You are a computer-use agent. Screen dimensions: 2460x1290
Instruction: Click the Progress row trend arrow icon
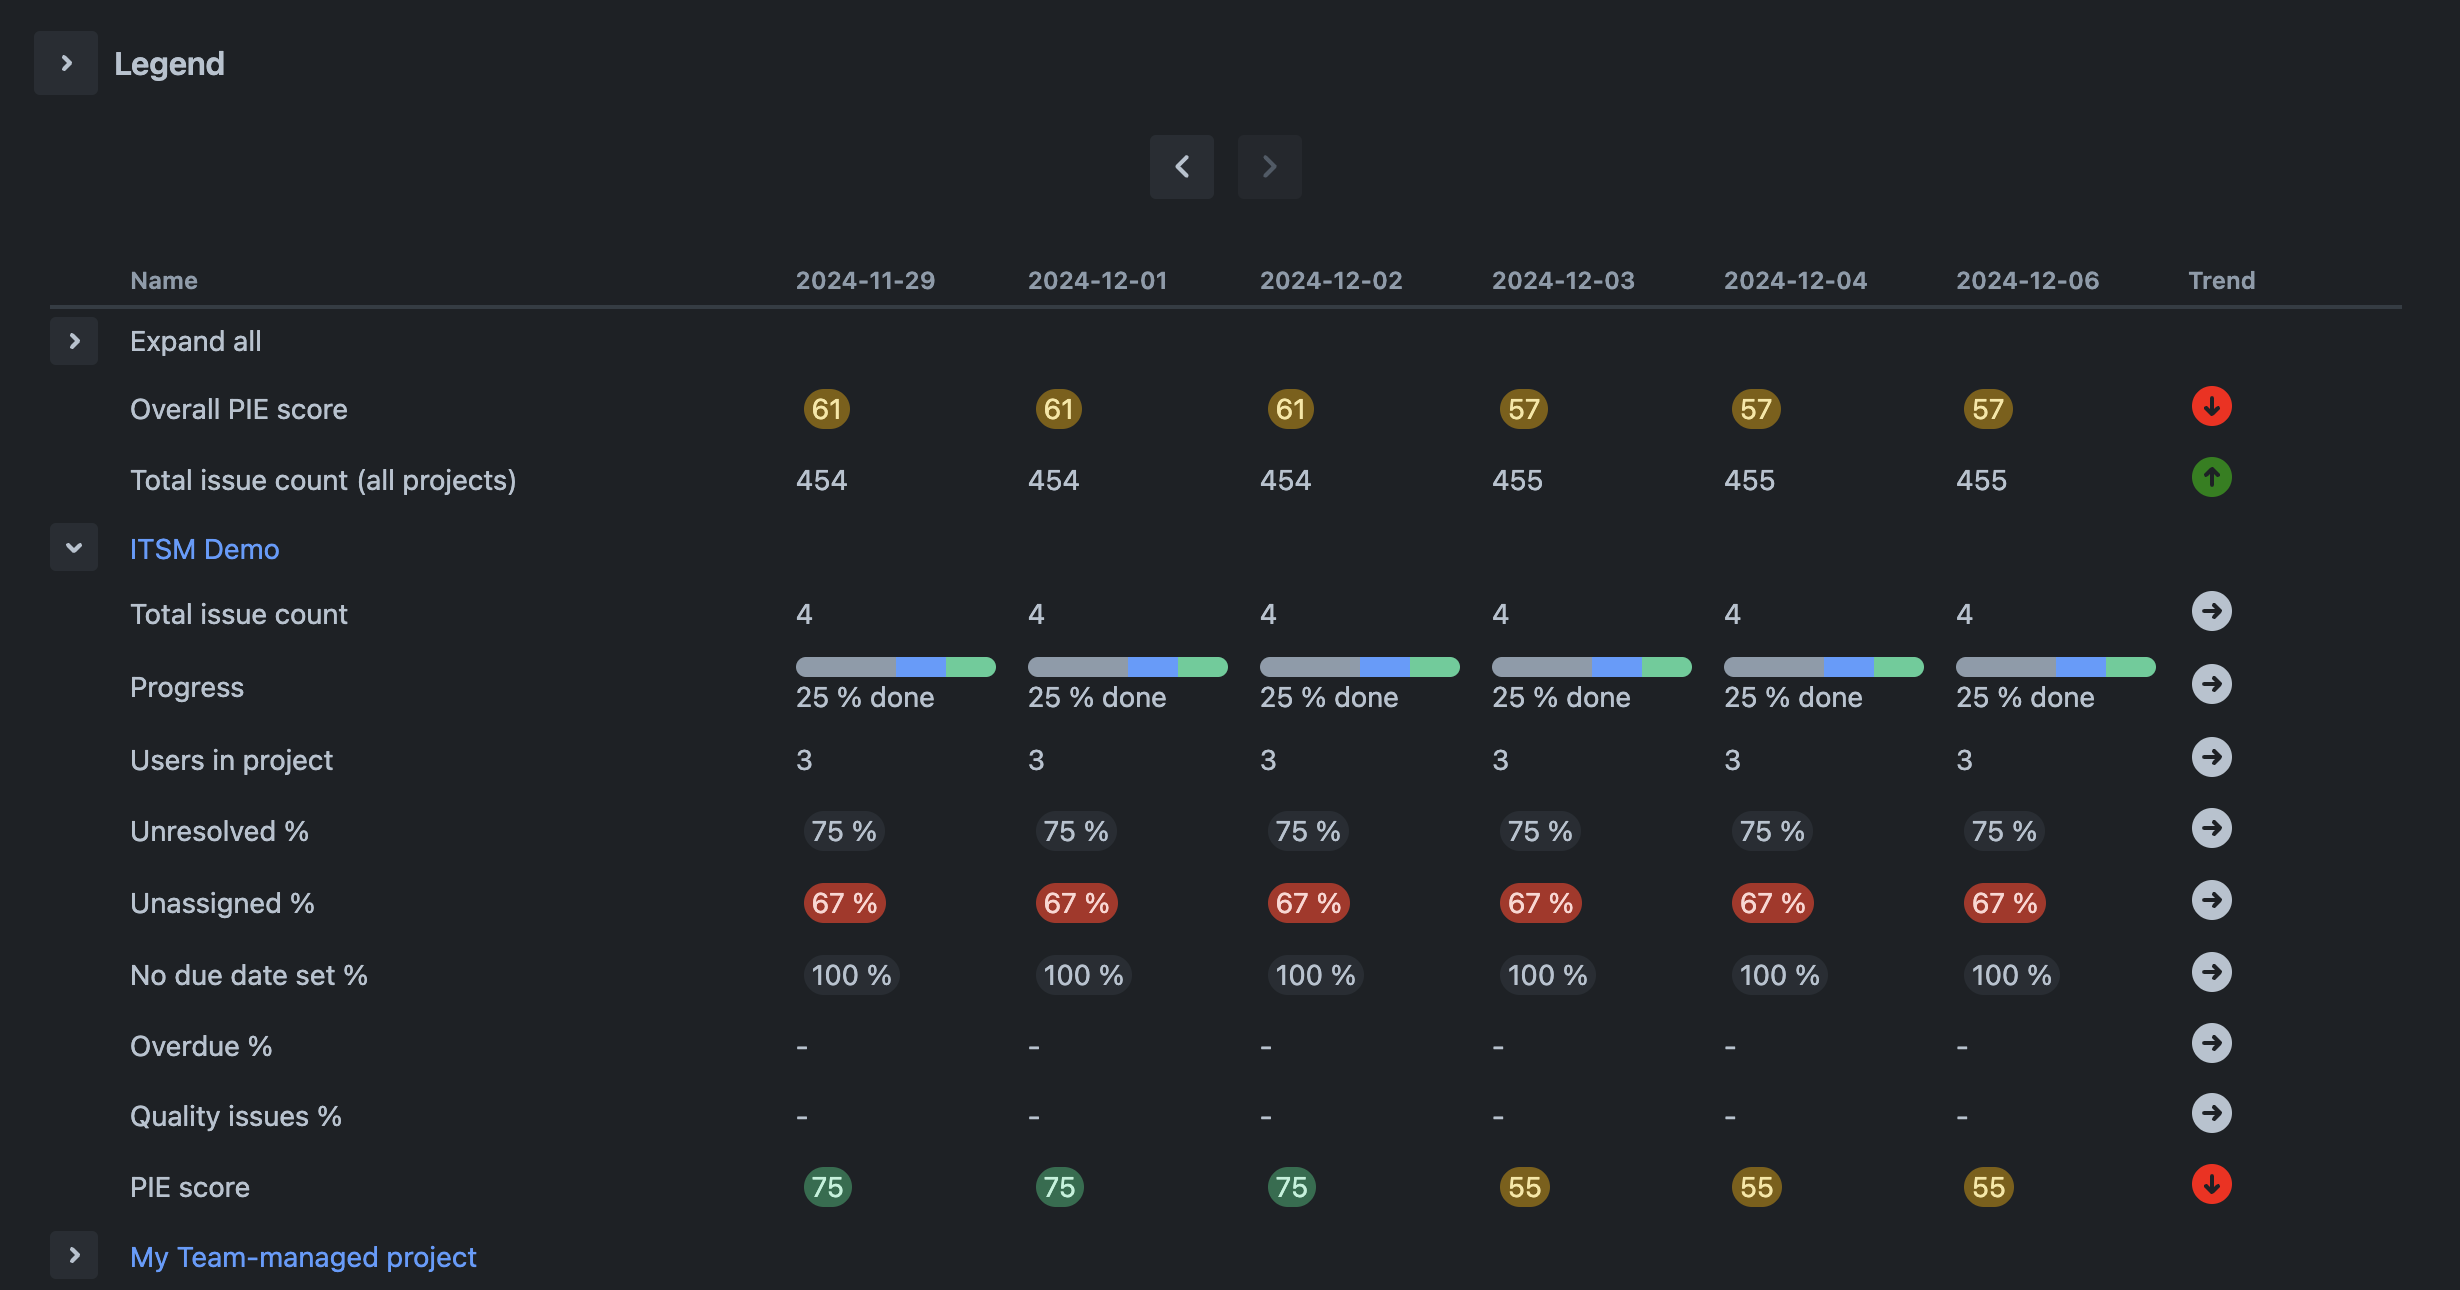tap(2211, 684)
